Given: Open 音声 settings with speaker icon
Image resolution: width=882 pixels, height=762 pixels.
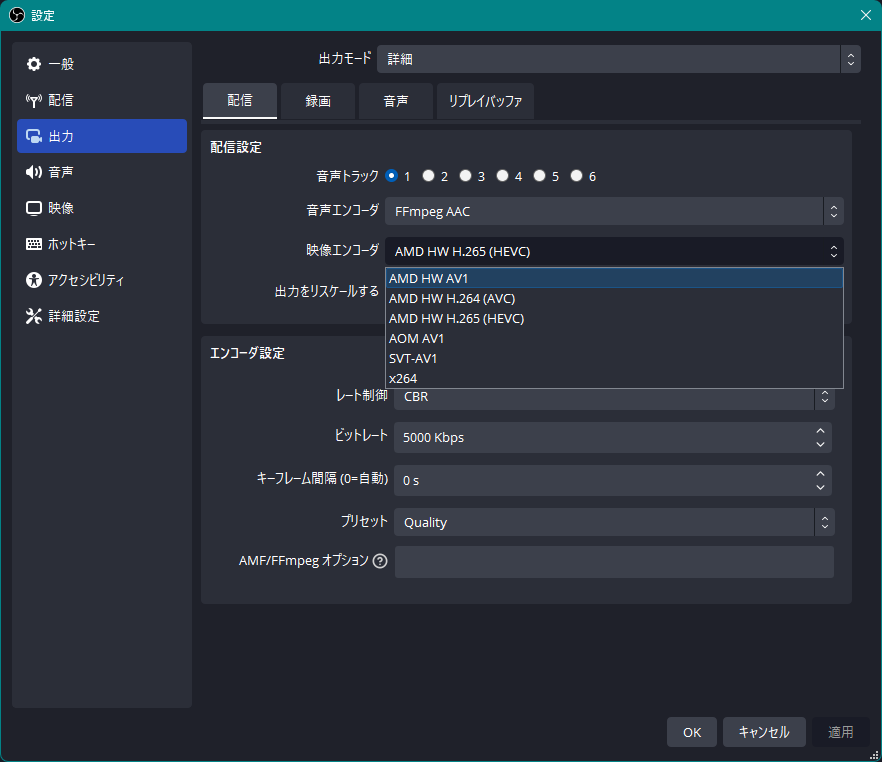Looking at the screenshot, I should click(x=102, y=172).
